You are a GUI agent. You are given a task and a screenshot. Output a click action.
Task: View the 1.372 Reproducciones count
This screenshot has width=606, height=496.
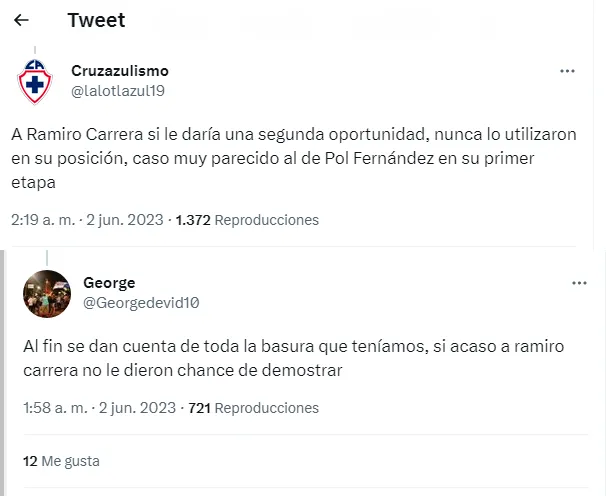pyautogui.click(x=247, y=219)
